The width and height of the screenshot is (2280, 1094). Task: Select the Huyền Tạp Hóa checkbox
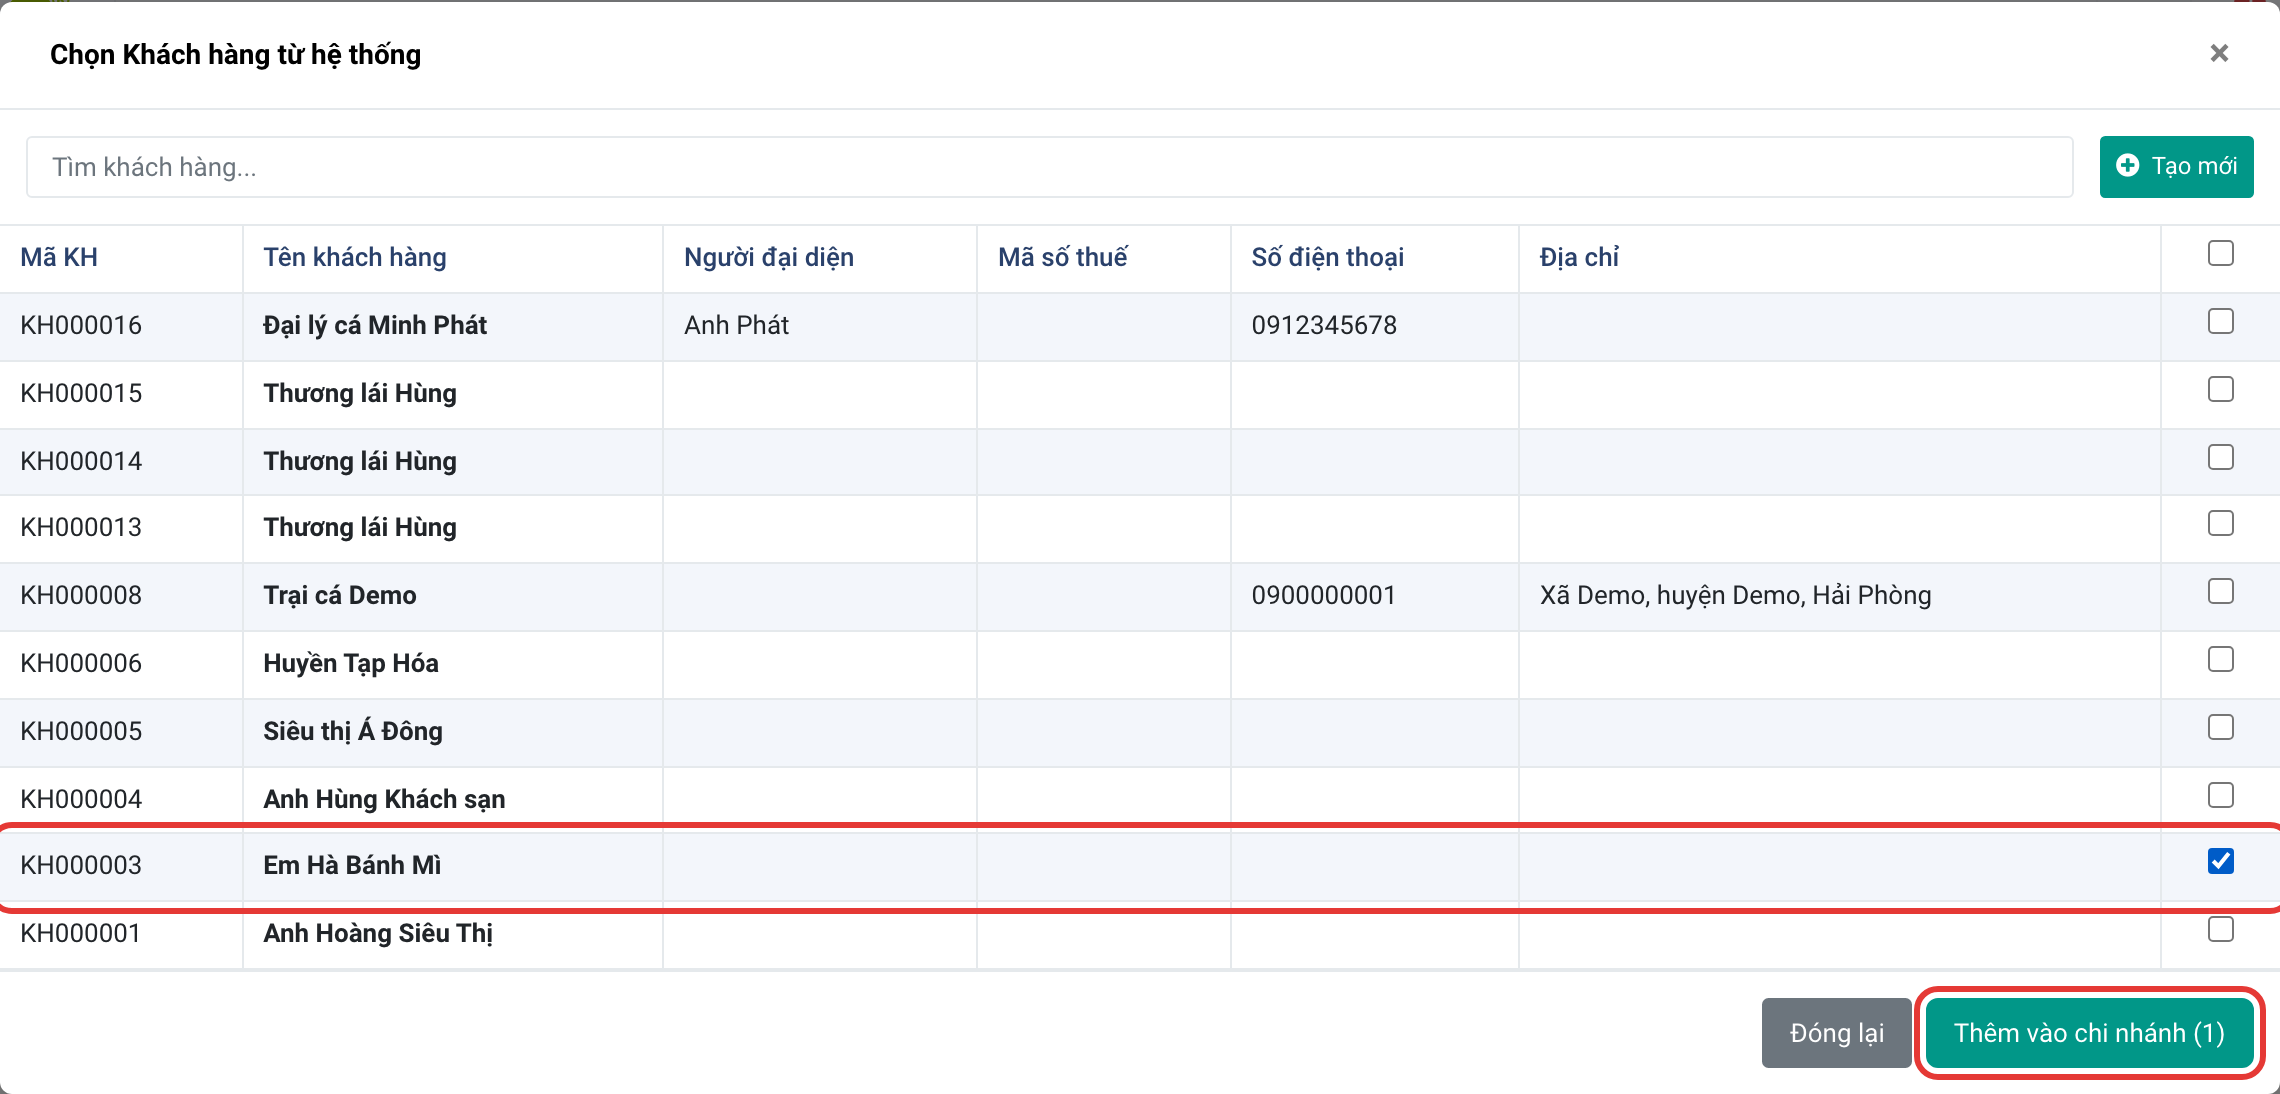[x=2220, y=659]
